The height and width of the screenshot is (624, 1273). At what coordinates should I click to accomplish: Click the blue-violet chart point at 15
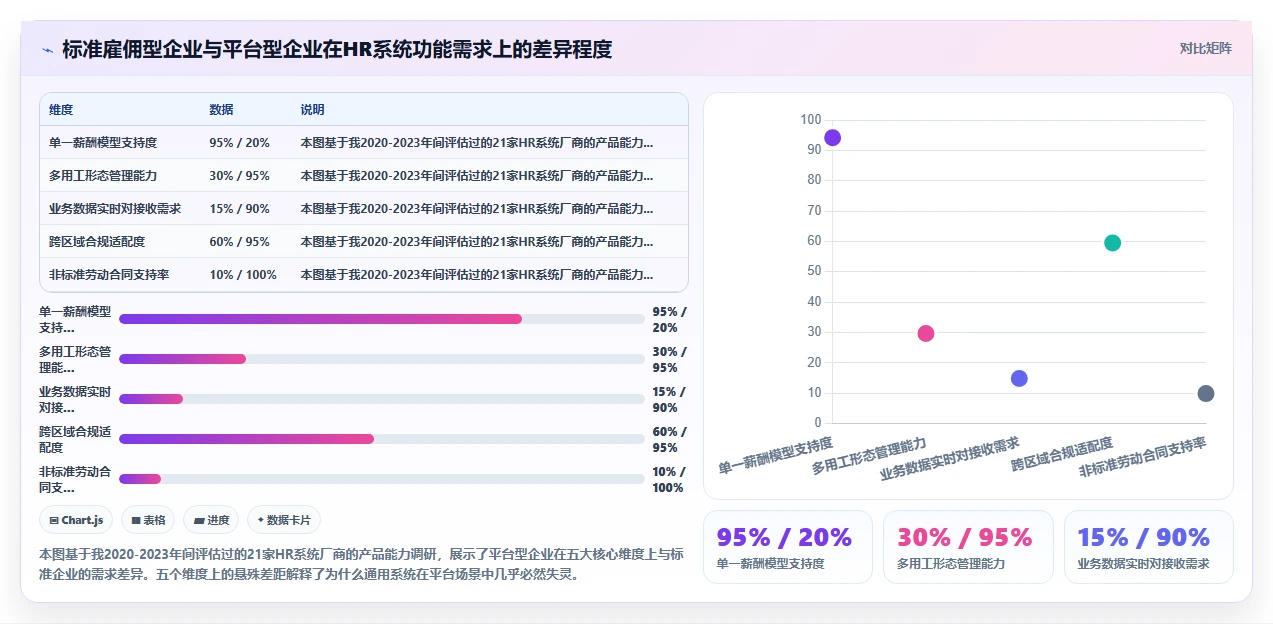click(1019, 379)
